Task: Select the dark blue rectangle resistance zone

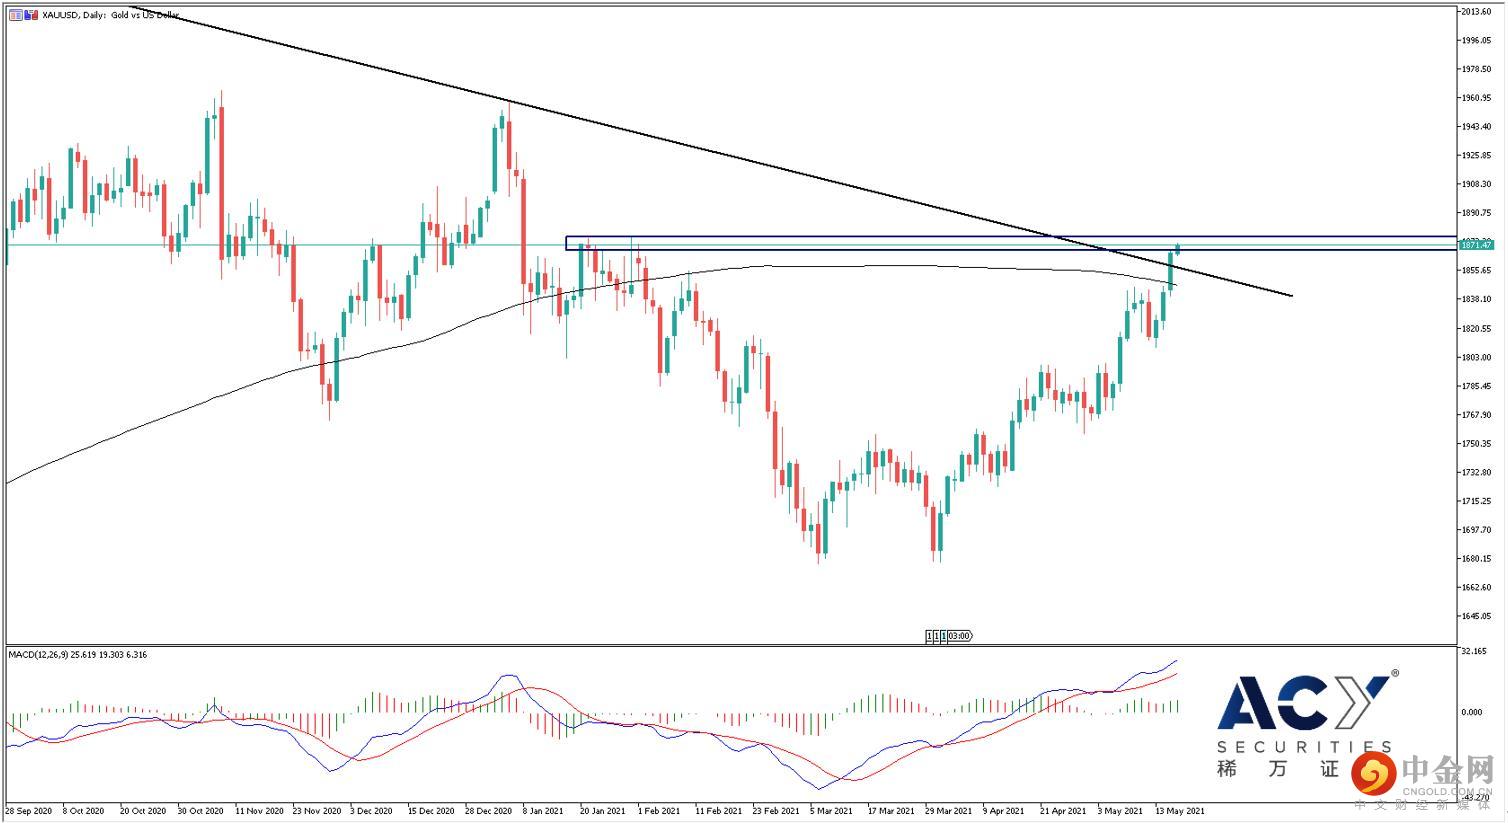Action: [x=1010, y=243]
